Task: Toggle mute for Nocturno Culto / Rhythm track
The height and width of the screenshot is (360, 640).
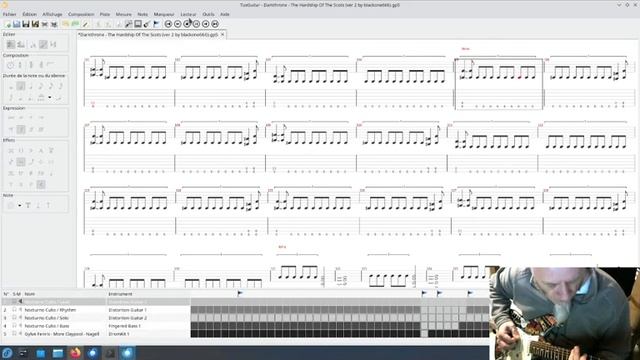Action: (20, 310)
